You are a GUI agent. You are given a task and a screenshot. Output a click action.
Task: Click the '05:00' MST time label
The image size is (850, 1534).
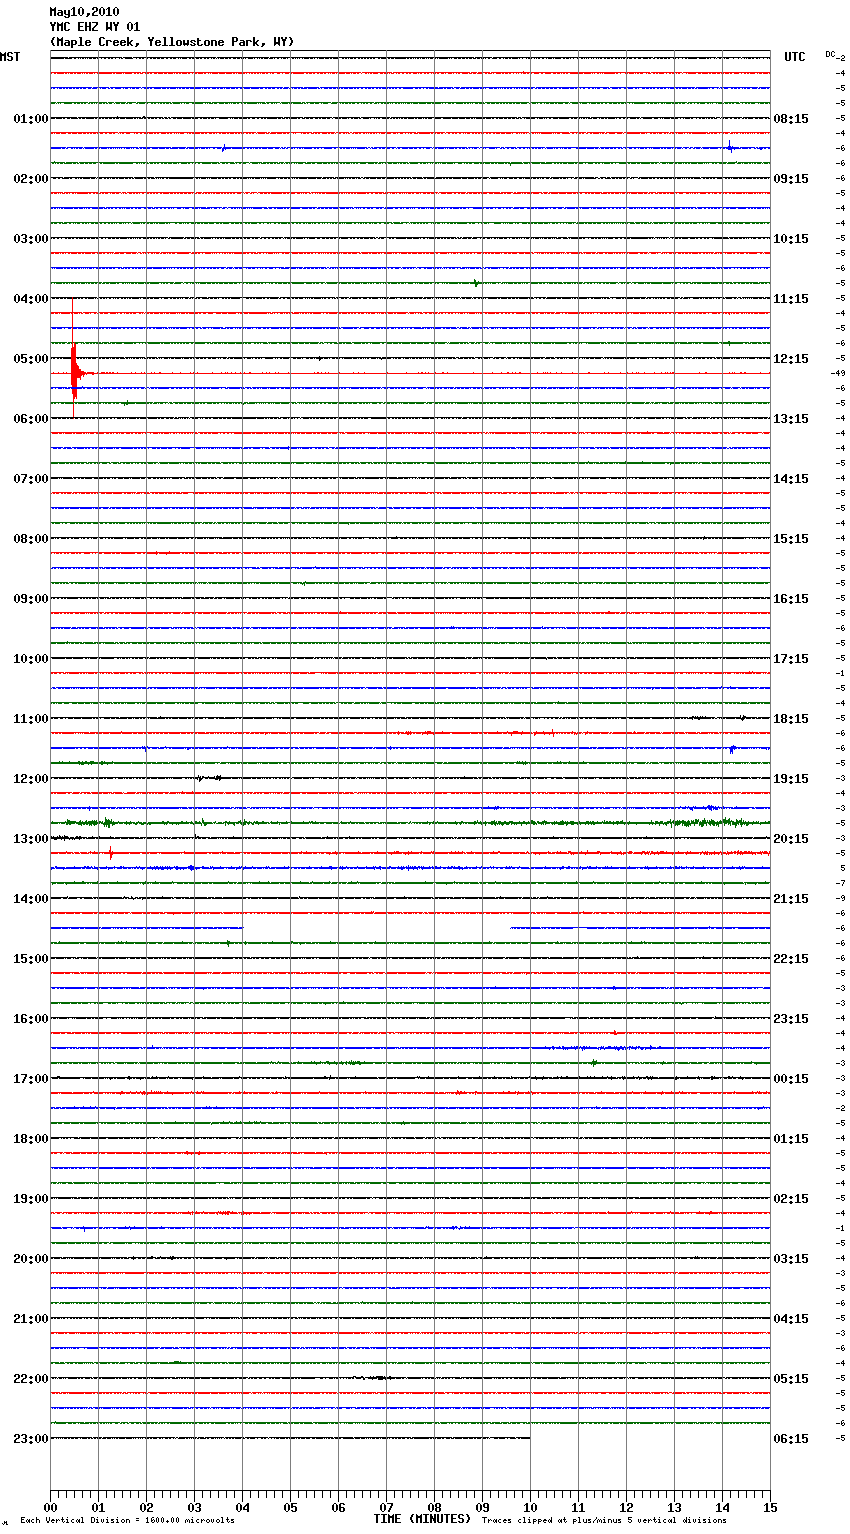pos(31,359)
